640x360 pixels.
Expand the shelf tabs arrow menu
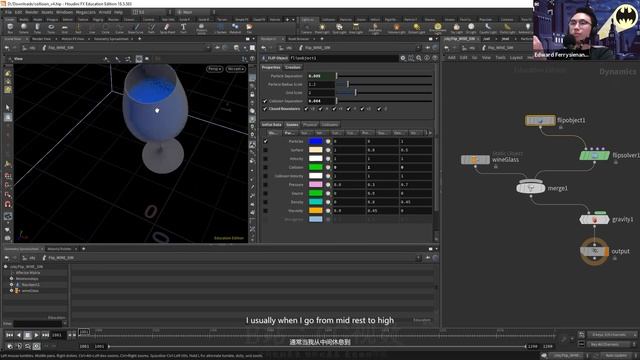pyautogui.click(x=293, y=19)
